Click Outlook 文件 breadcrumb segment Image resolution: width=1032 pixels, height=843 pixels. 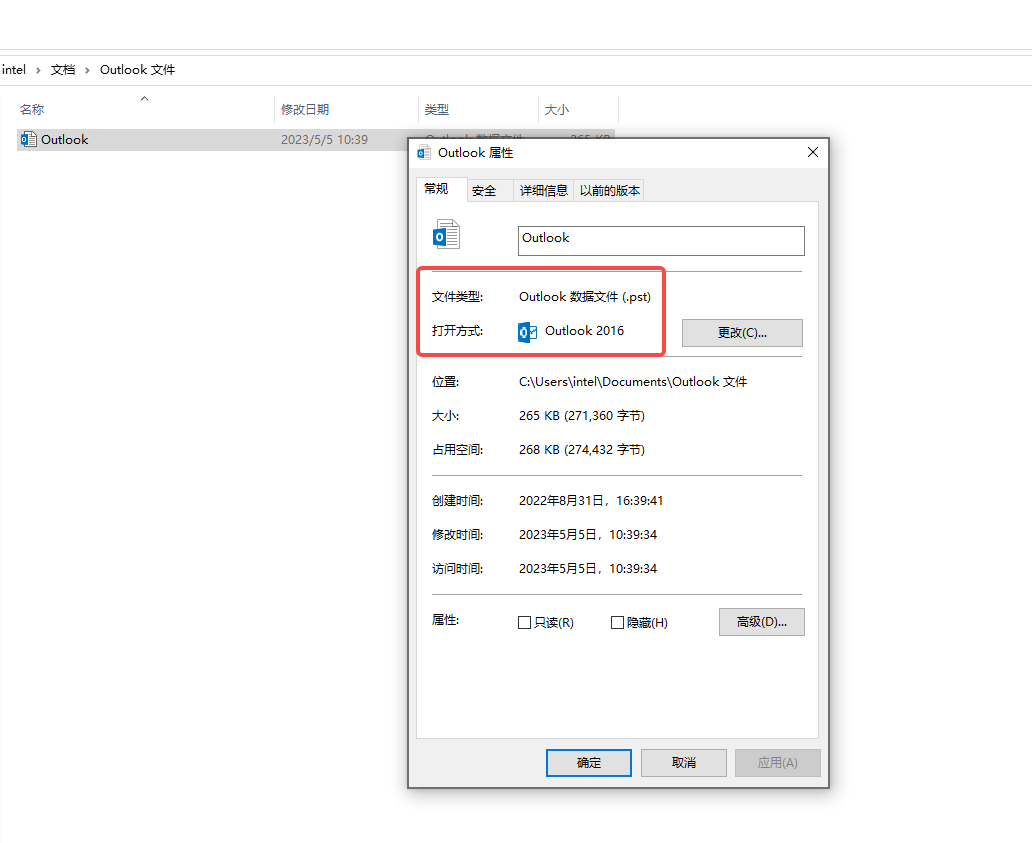[x=138, y=70]
